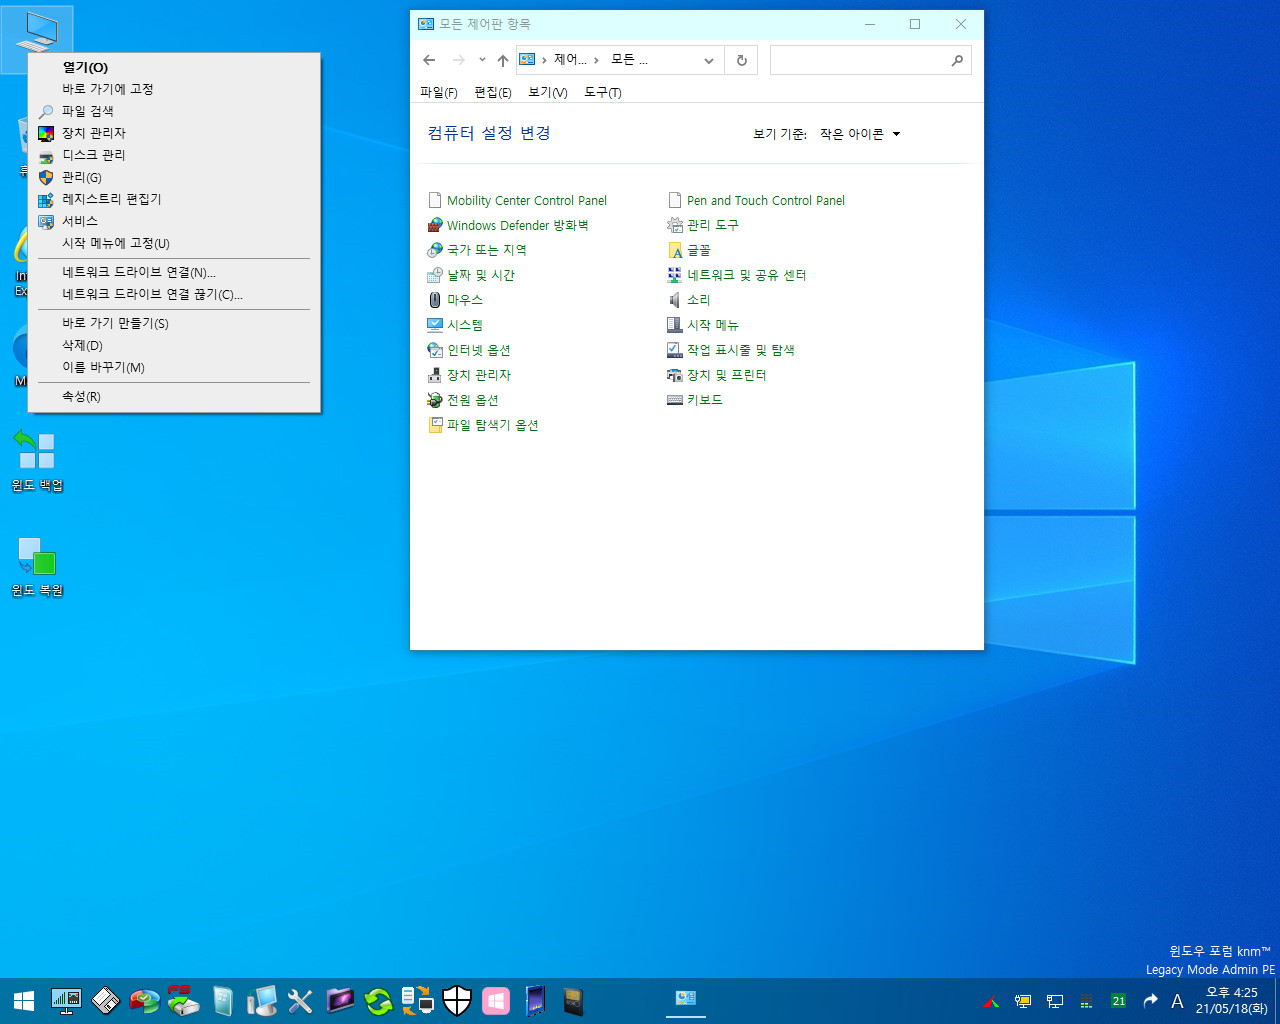This screenshot has width=1280, height=1024.
Task: Select 파일 검색 in context menu
Action: pyautogui.click(x=174, y=111)
